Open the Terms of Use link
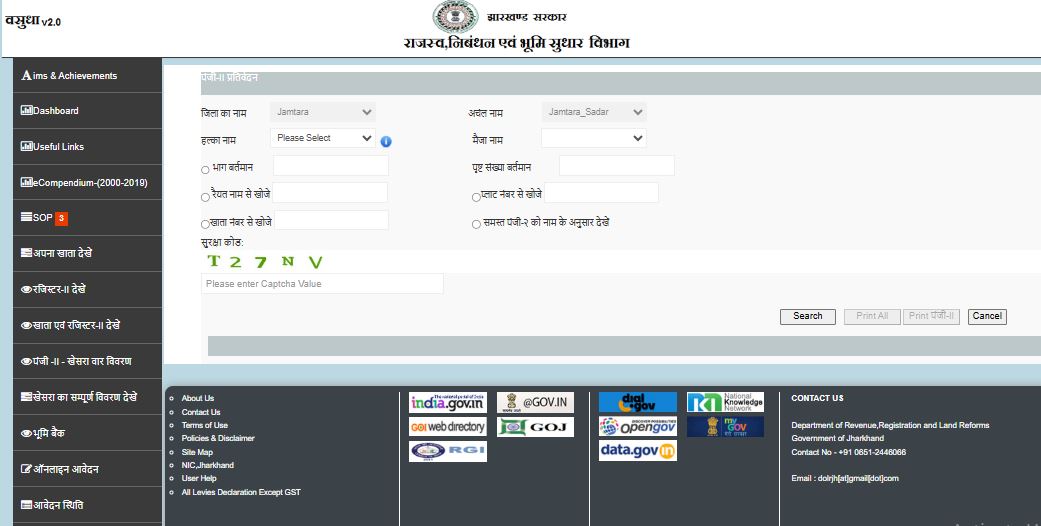The height and width of the screenshot is (526, 1041). pyautogui.click(x=204, y=425)
